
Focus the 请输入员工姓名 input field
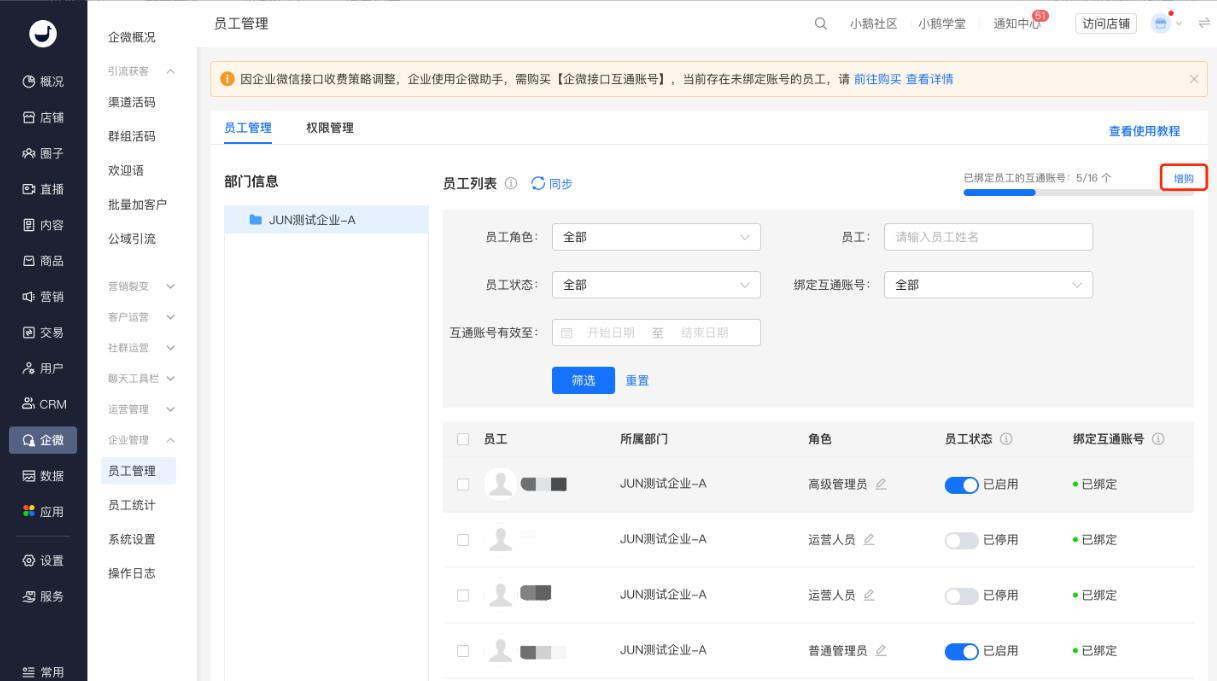[x=988, y=237]
